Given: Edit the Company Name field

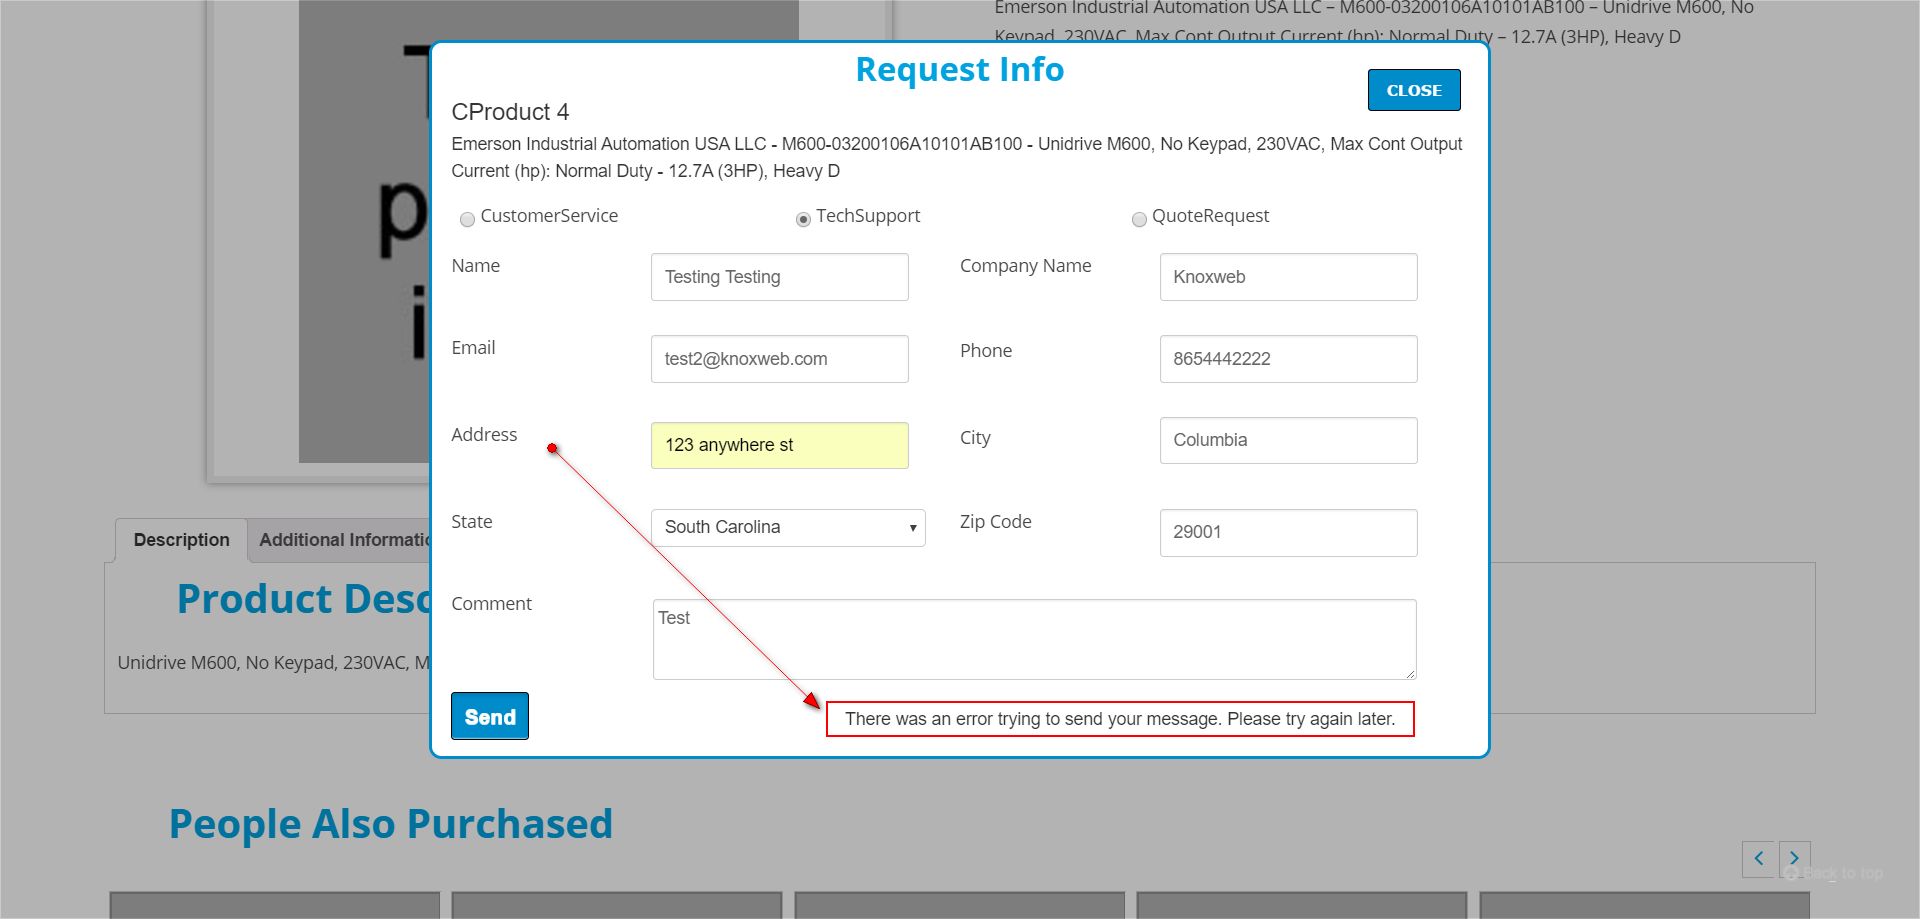Looking at the screenshot, I should point(1288,277).
